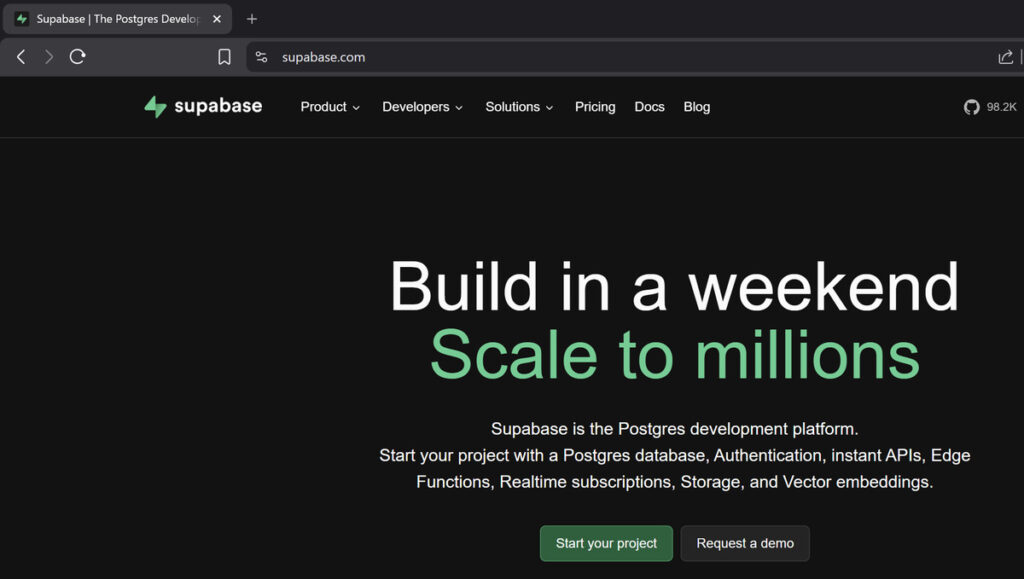This screenshot has height=579, width=1024.
Task: Go back to the previous page
Action: (21, 57)
